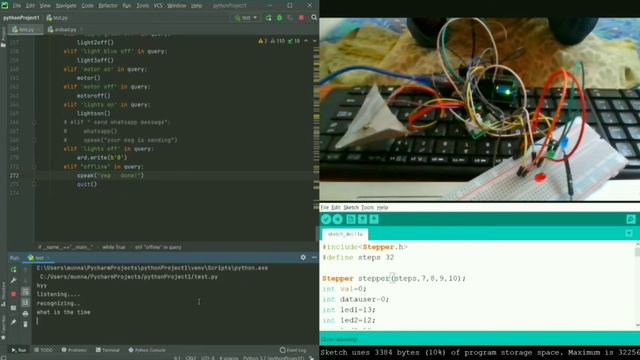Viewport: 640px width, 360px height.
Task: Open Arduino Tools menu
Action: point(367,207)
